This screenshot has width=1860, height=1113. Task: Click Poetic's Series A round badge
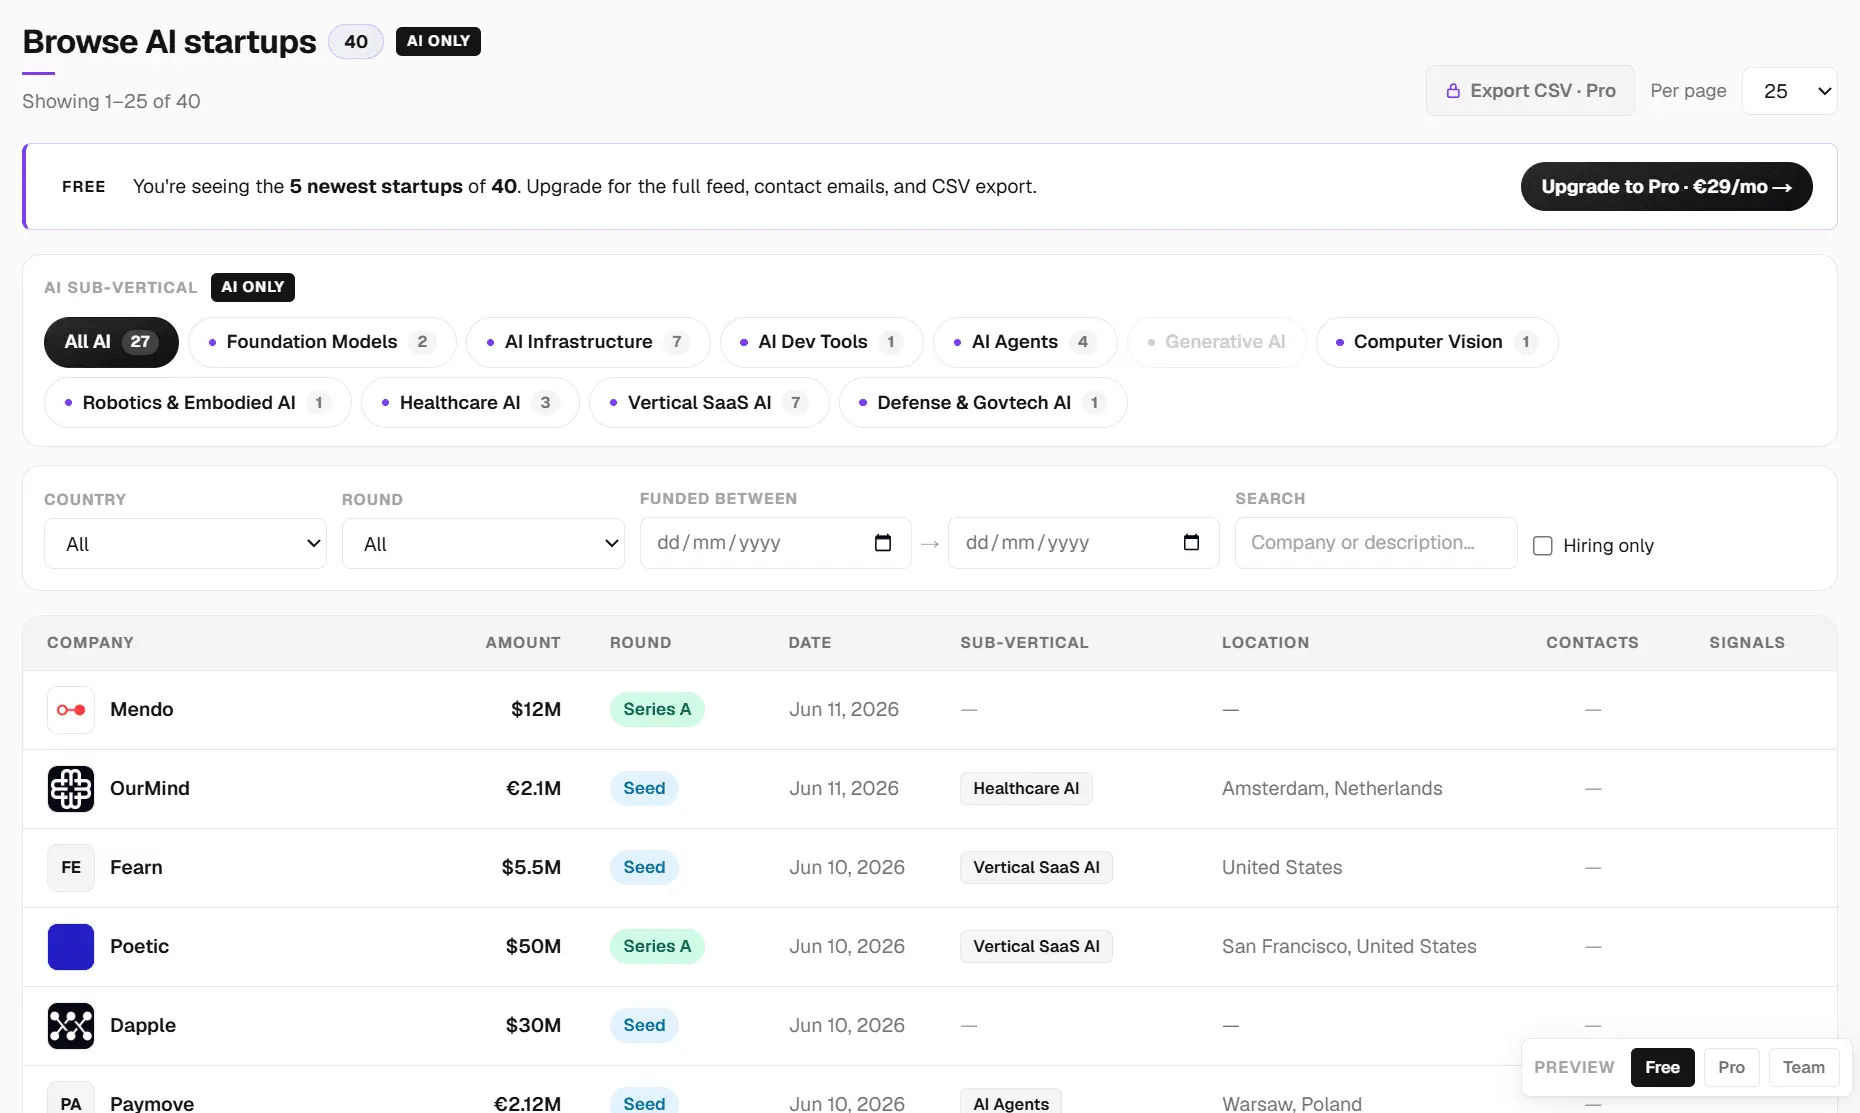click(x=657, y=947)
